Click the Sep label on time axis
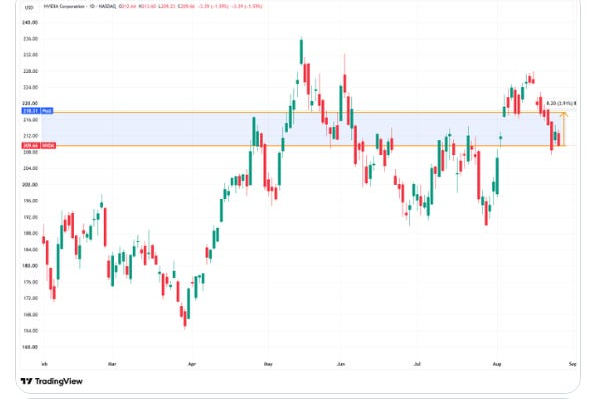This screenshot has height=399, width=589. [572, 364]
